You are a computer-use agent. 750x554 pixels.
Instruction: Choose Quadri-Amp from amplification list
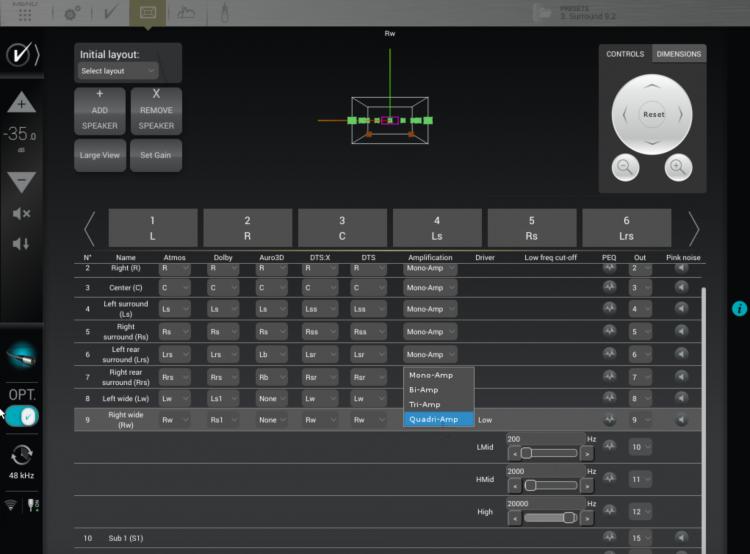439,419
